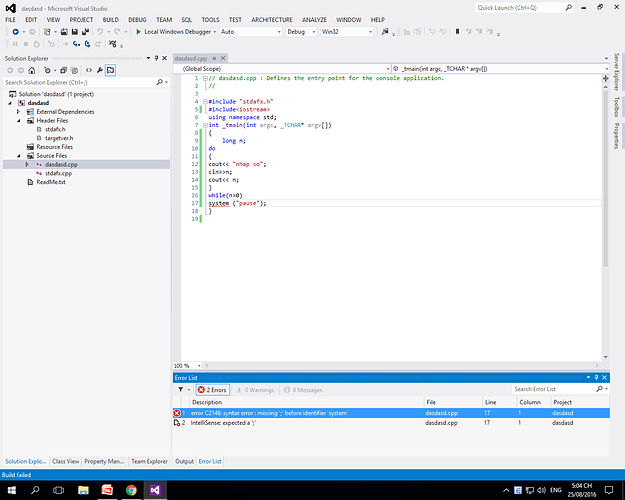Toggle the 0 Warnings filter button
625x500 pixels.
(255, 390)
